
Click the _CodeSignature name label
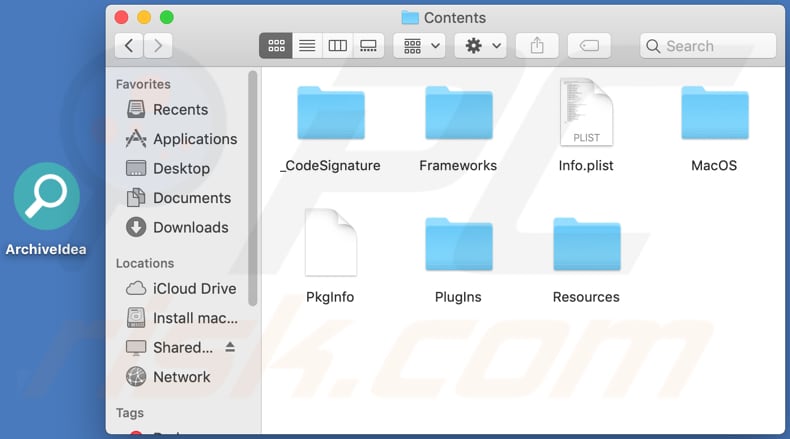331,165
